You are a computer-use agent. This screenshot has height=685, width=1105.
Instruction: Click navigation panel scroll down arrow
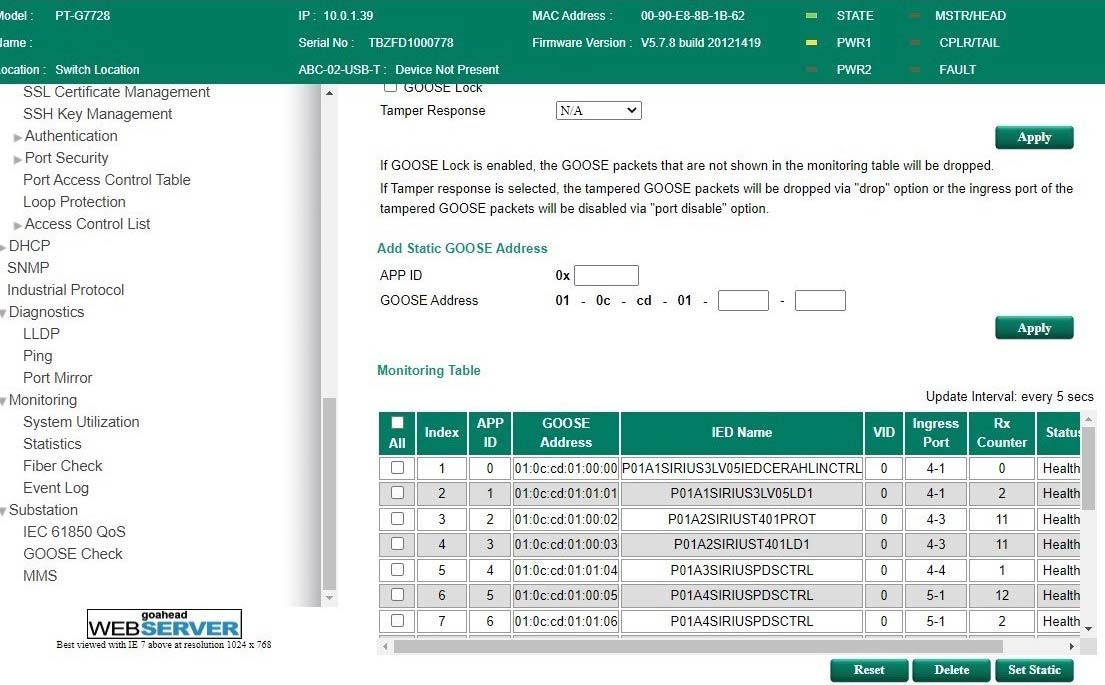click(x=329, y=598)
